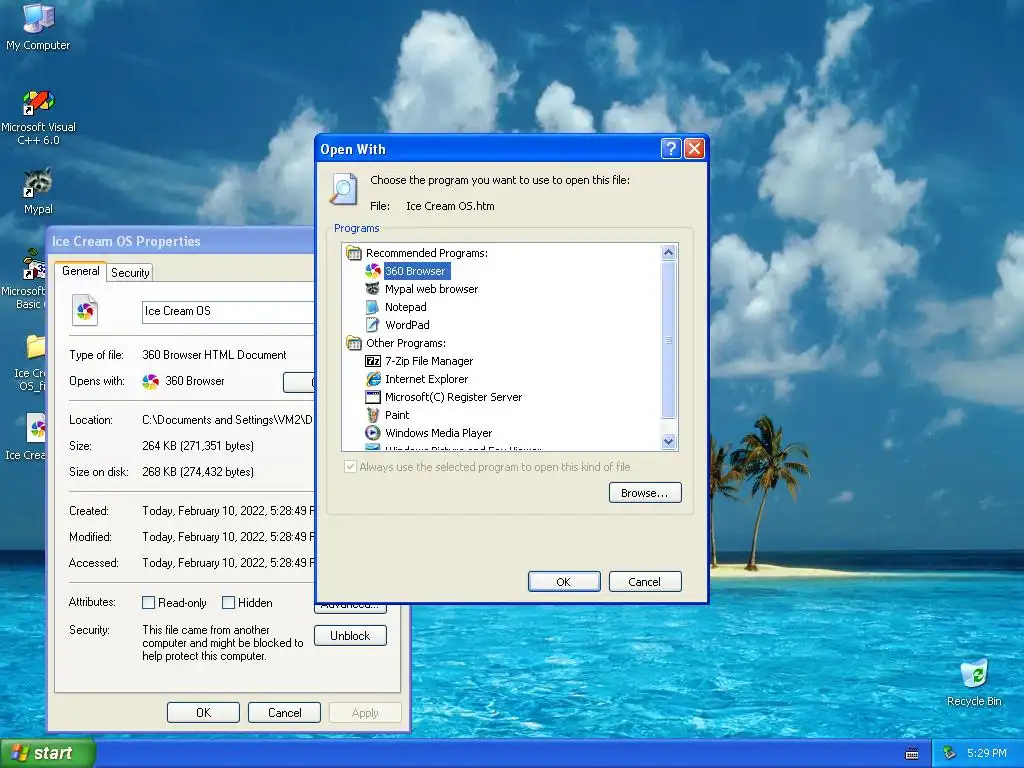This screenshot has width=1024, height=768.
Task: Click '360 Browser HTML Document' file type text
Action: pos(214,355)
